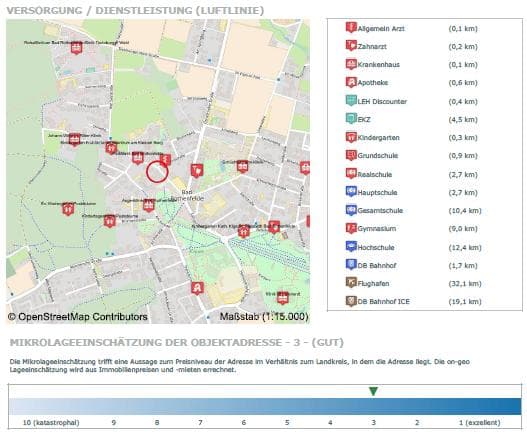Click the EKZ legend icon
Screen dimensions: 527x435
point(351,119)
